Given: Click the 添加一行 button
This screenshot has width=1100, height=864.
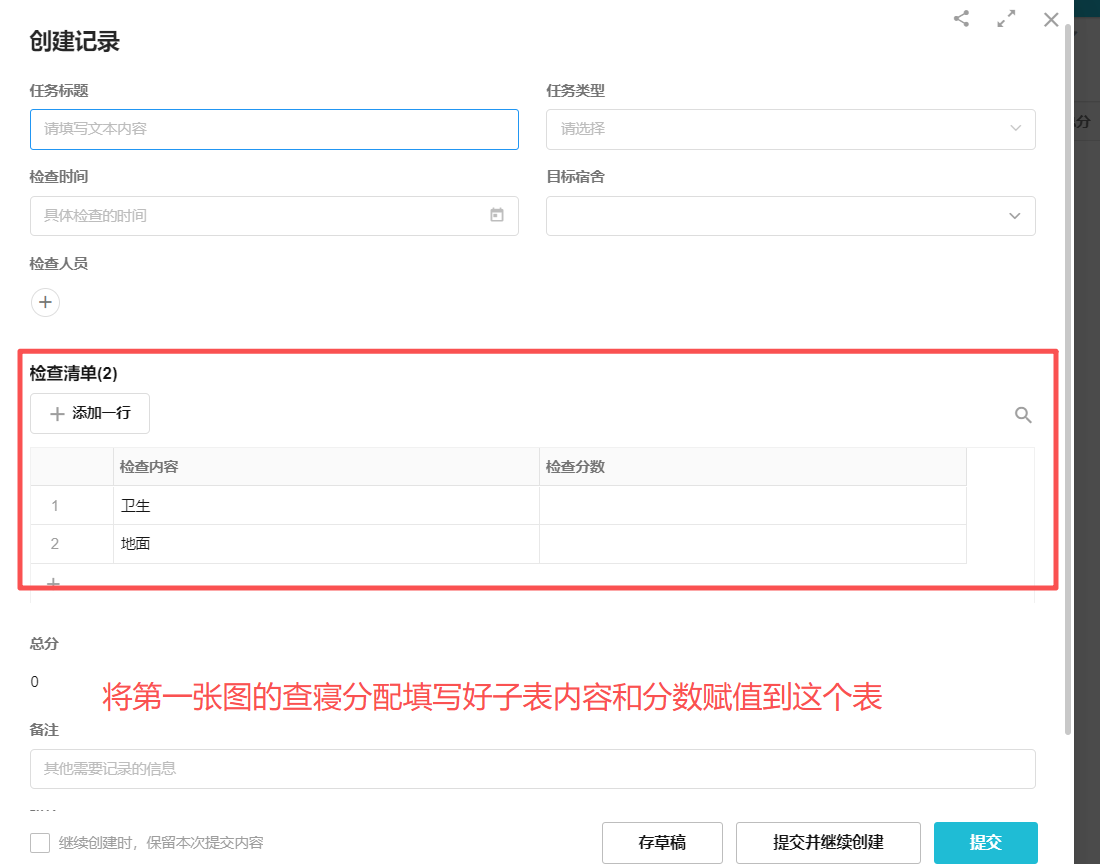Looking at the screenshot, I should tap(90, 413).
